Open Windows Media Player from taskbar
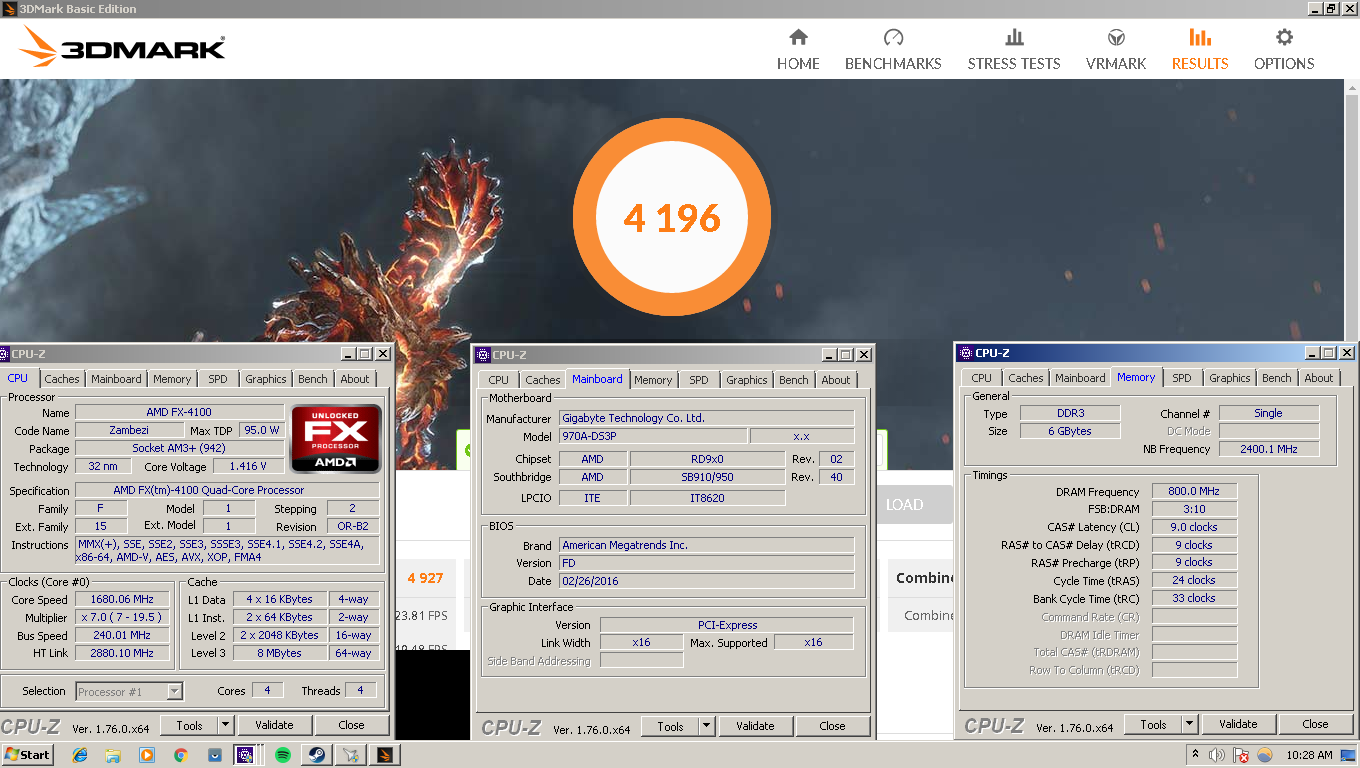 (147, 755)
